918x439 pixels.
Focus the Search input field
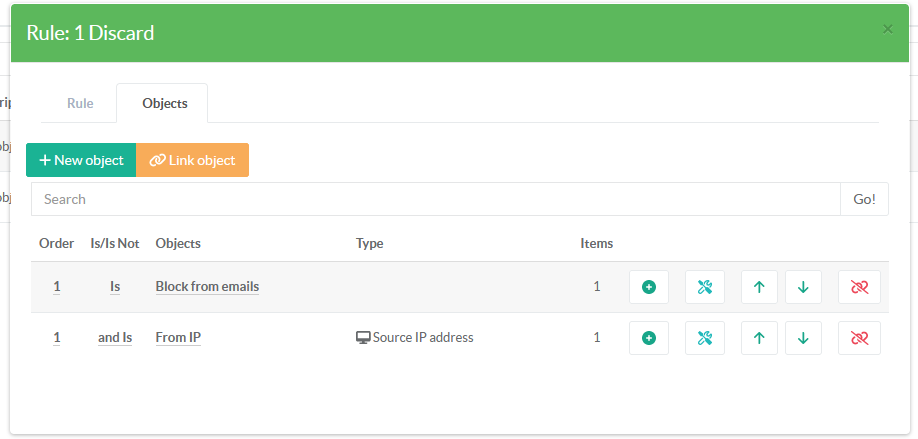click(435, 199)
